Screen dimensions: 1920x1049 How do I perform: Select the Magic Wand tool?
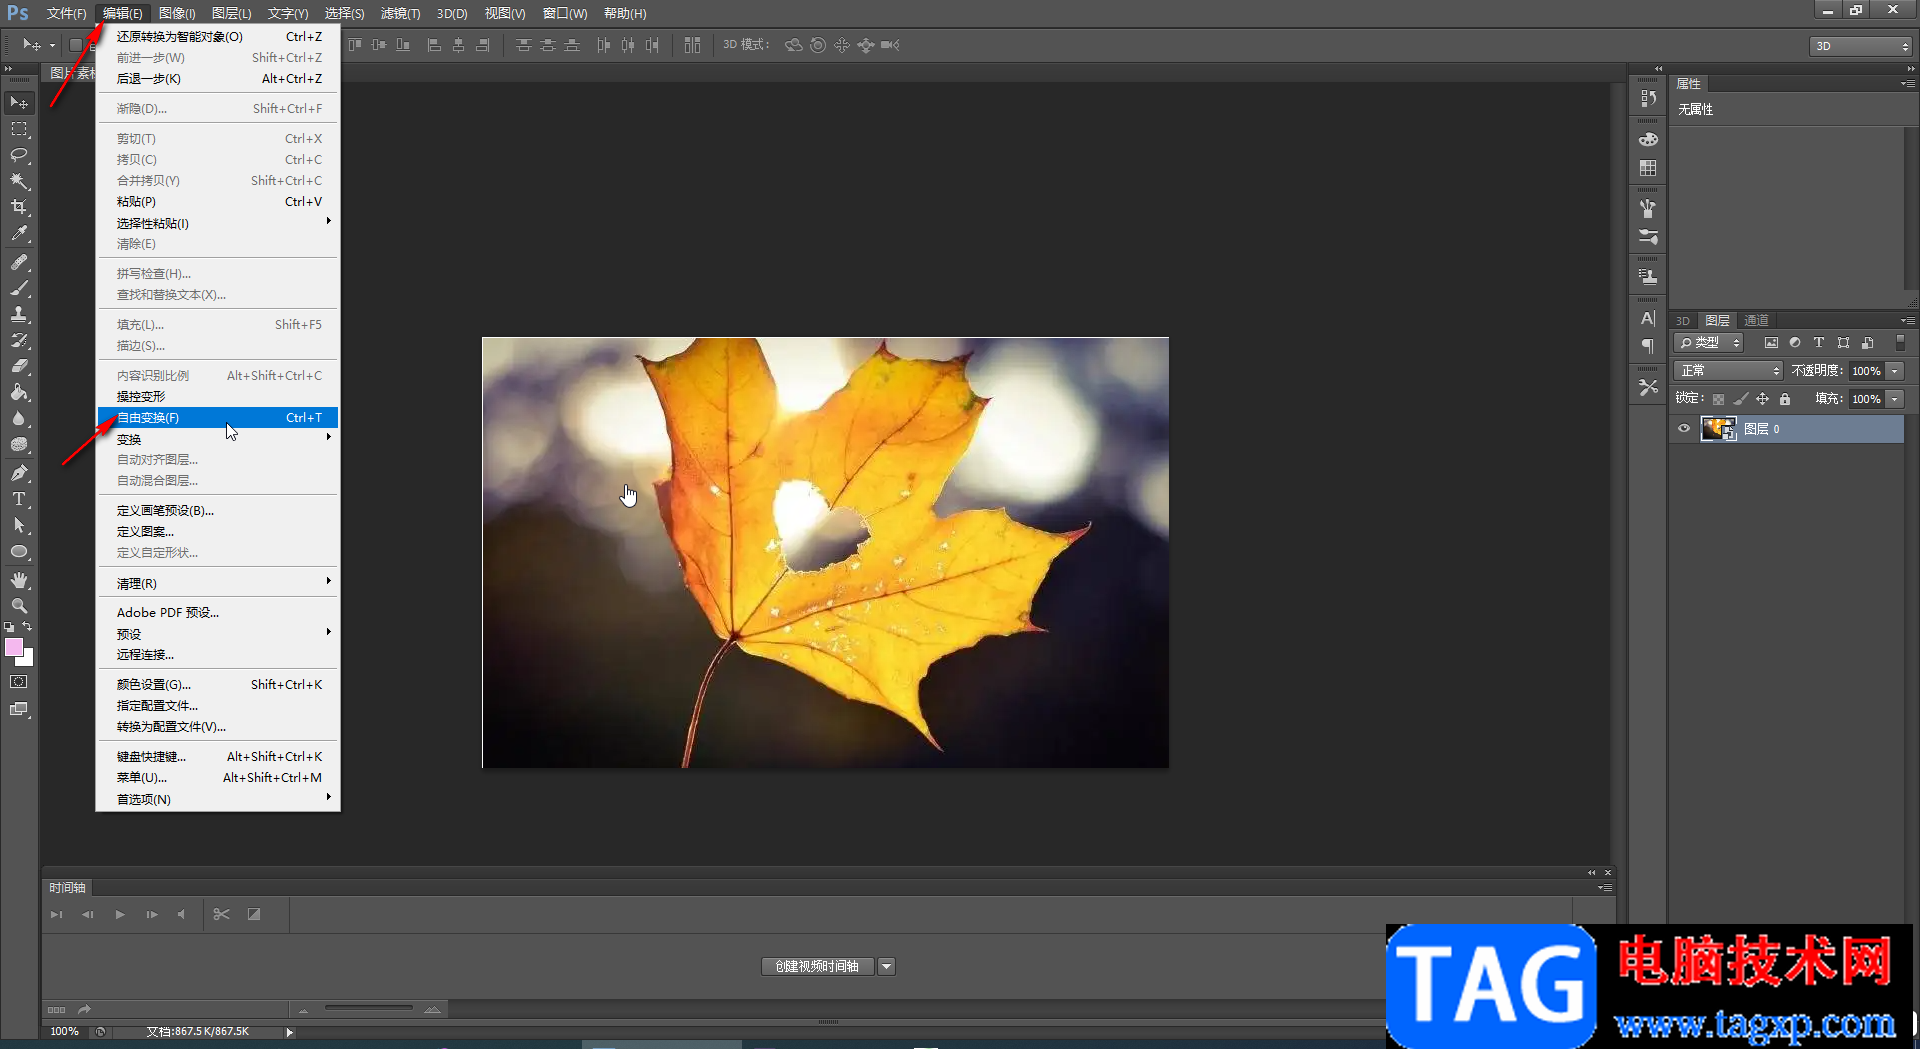tap(19, 181)
